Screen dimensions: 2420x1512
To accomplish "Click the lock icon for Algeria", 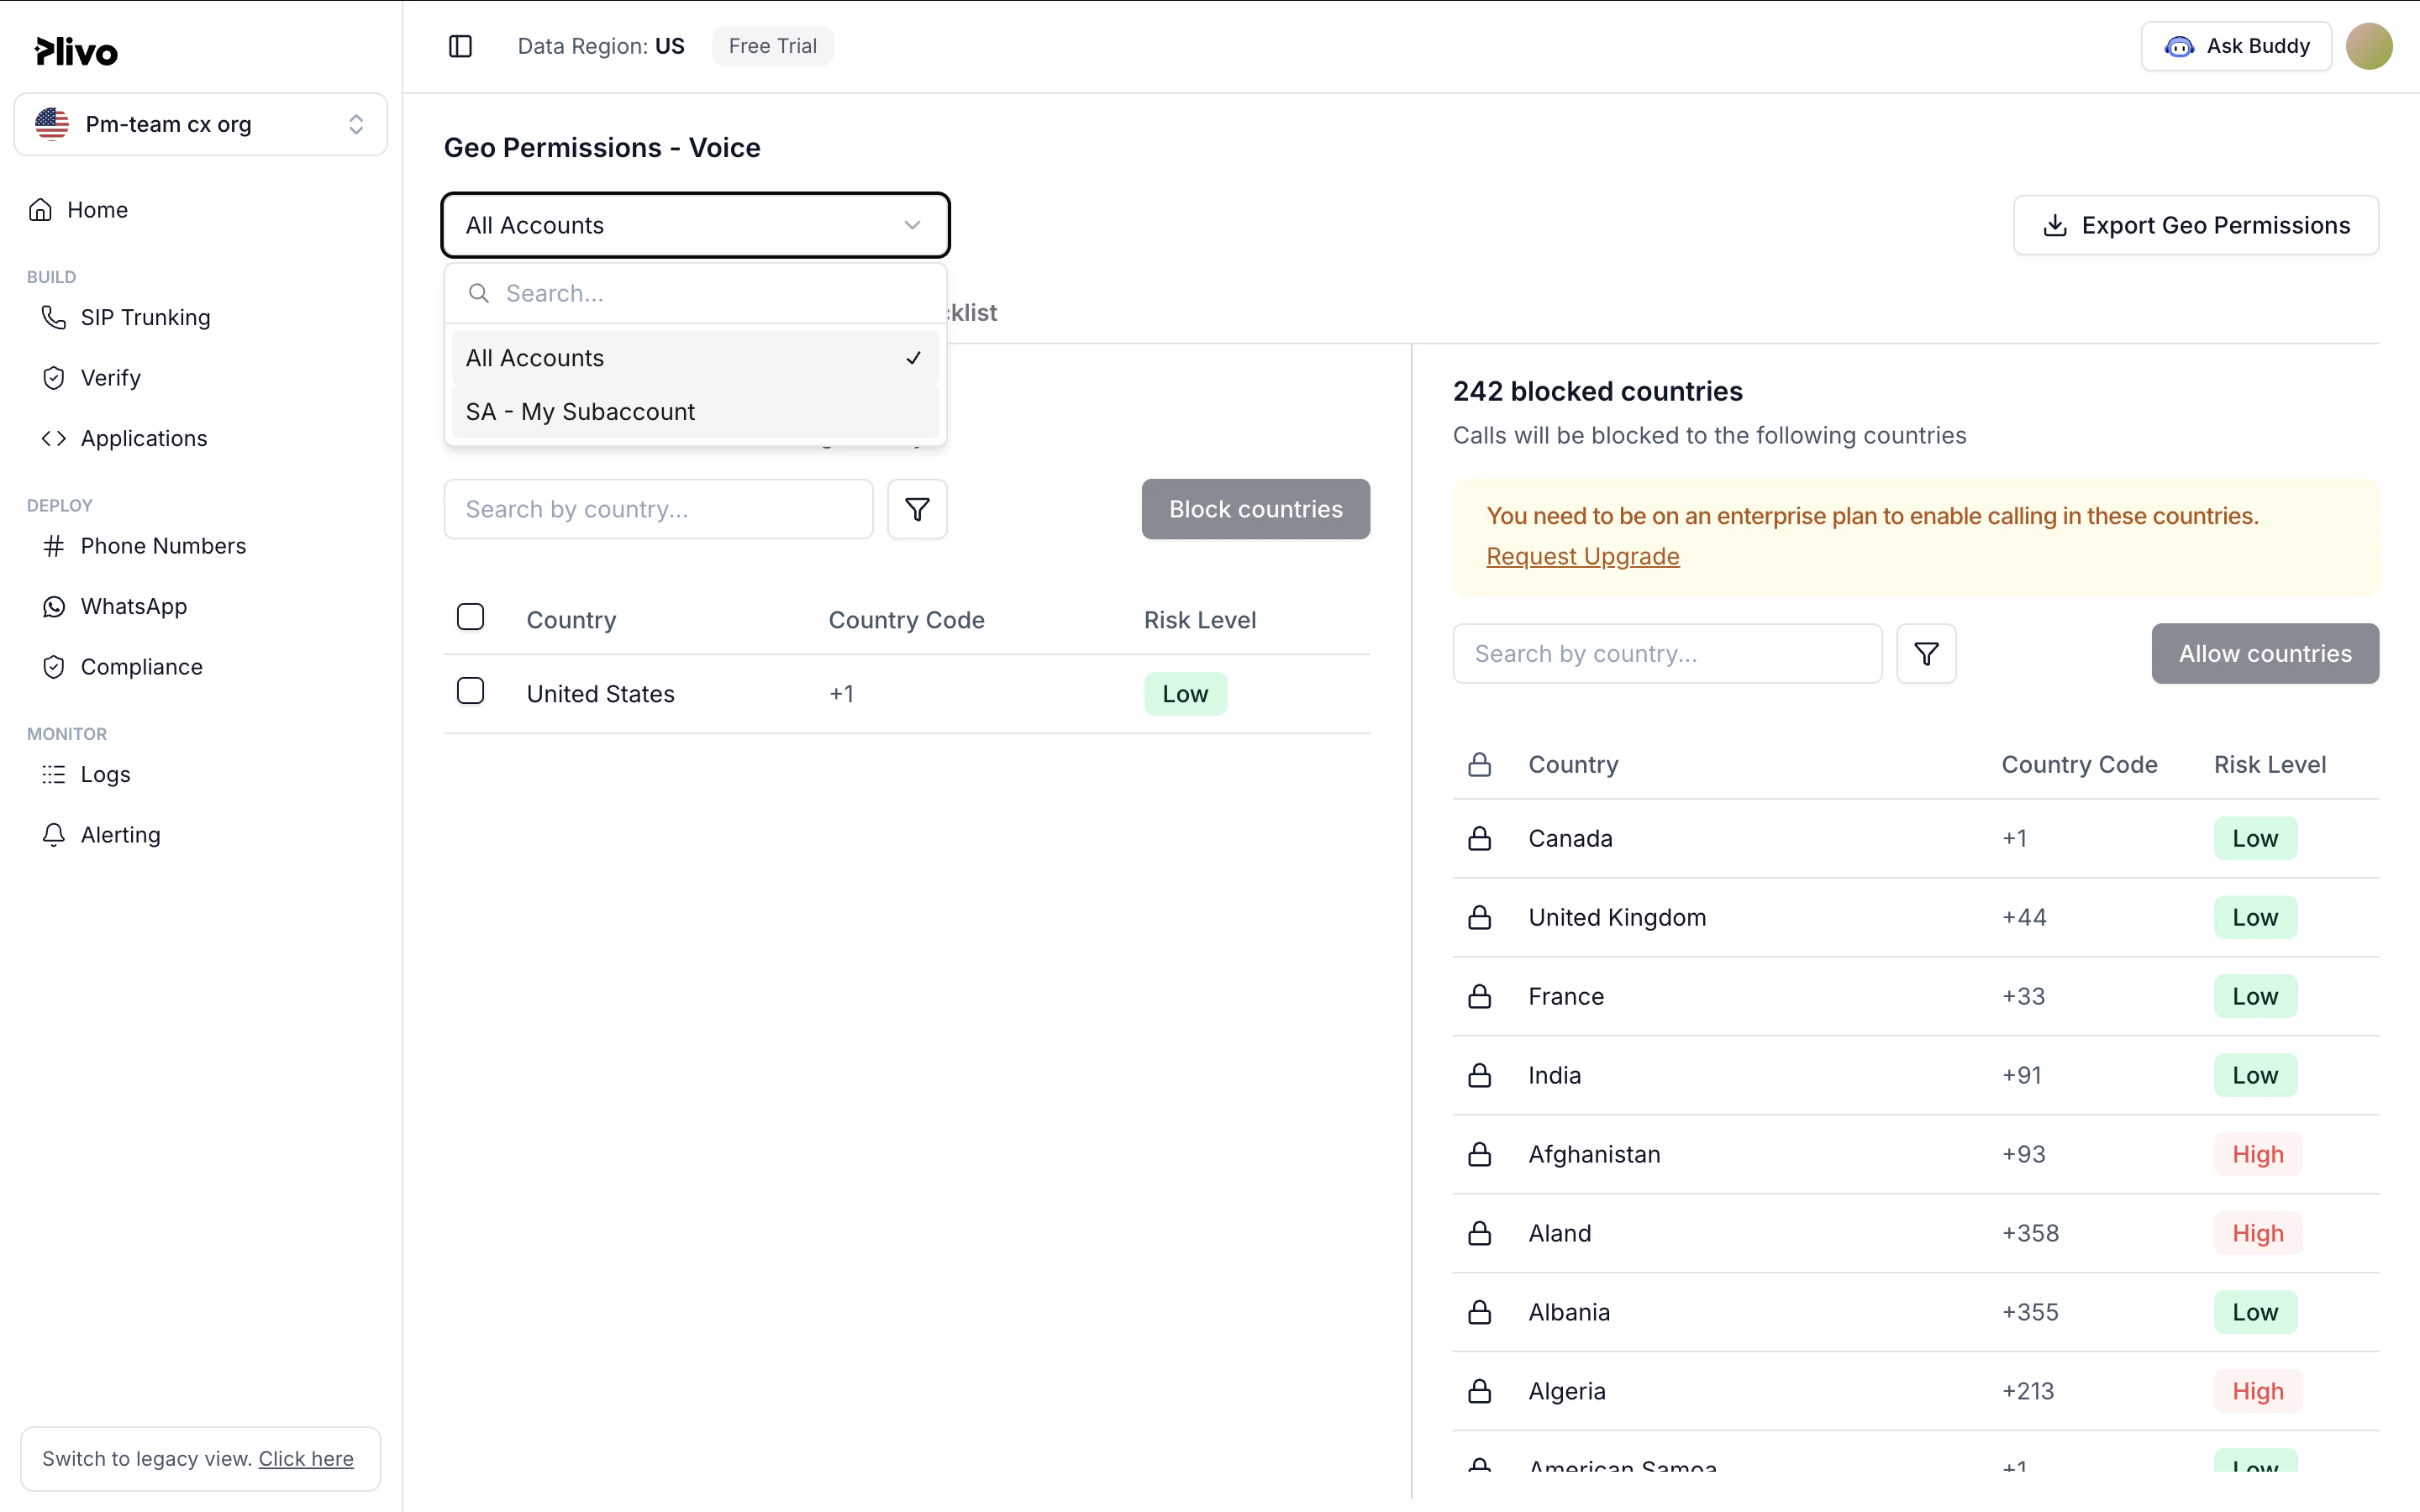I will pos(1480,1391).
